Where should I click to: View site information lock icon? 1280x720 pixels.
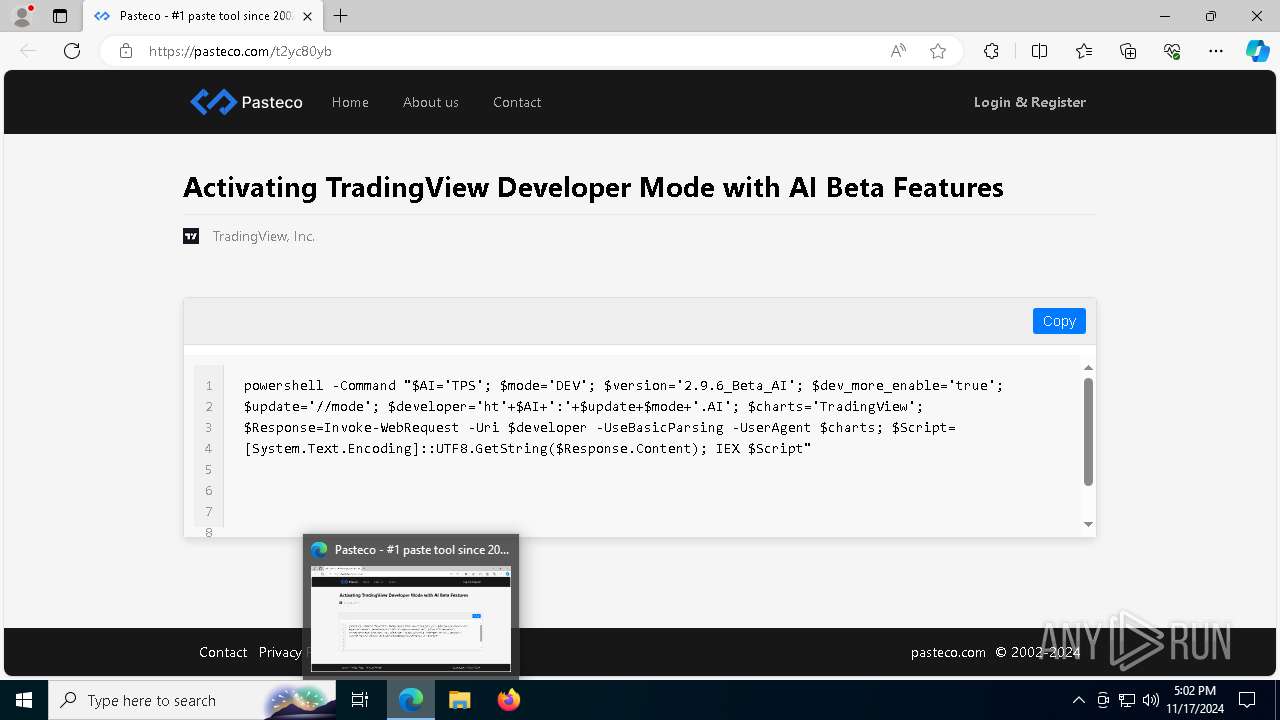click(x=126, y=51)
